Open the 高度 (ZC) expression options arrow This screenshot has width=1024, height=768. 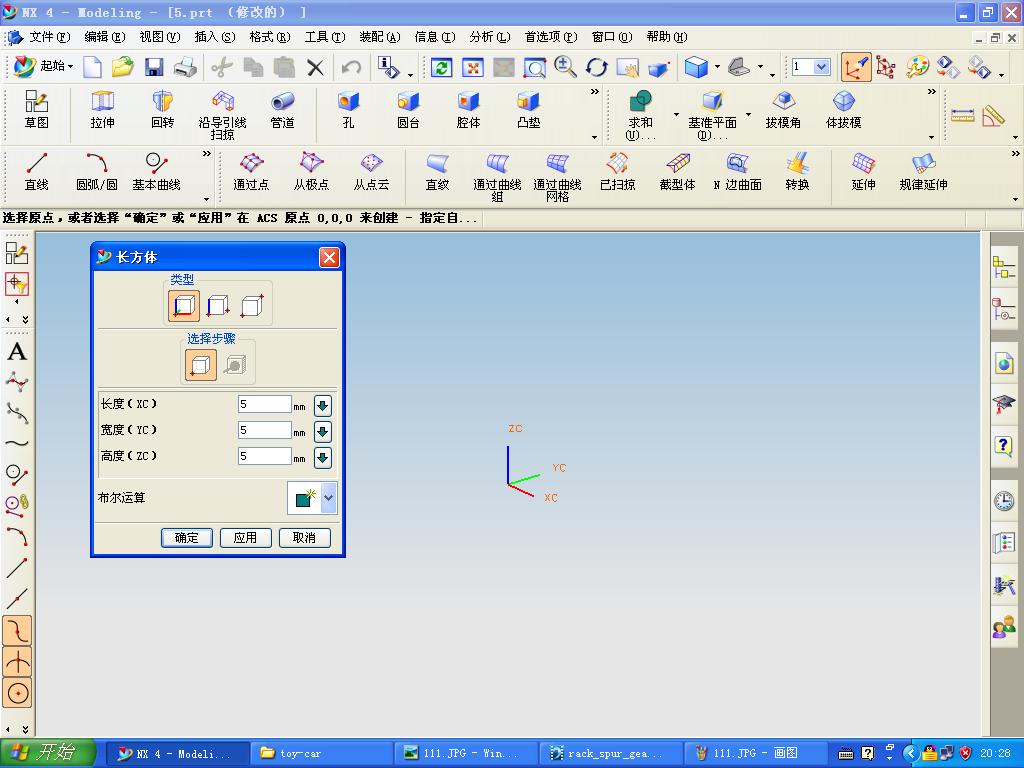tap(323, 458)
